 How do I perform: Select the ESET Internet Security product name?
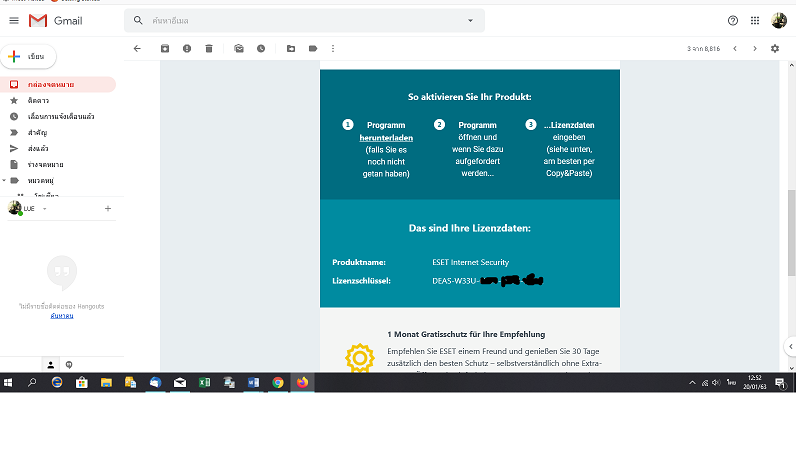(470, 262)
